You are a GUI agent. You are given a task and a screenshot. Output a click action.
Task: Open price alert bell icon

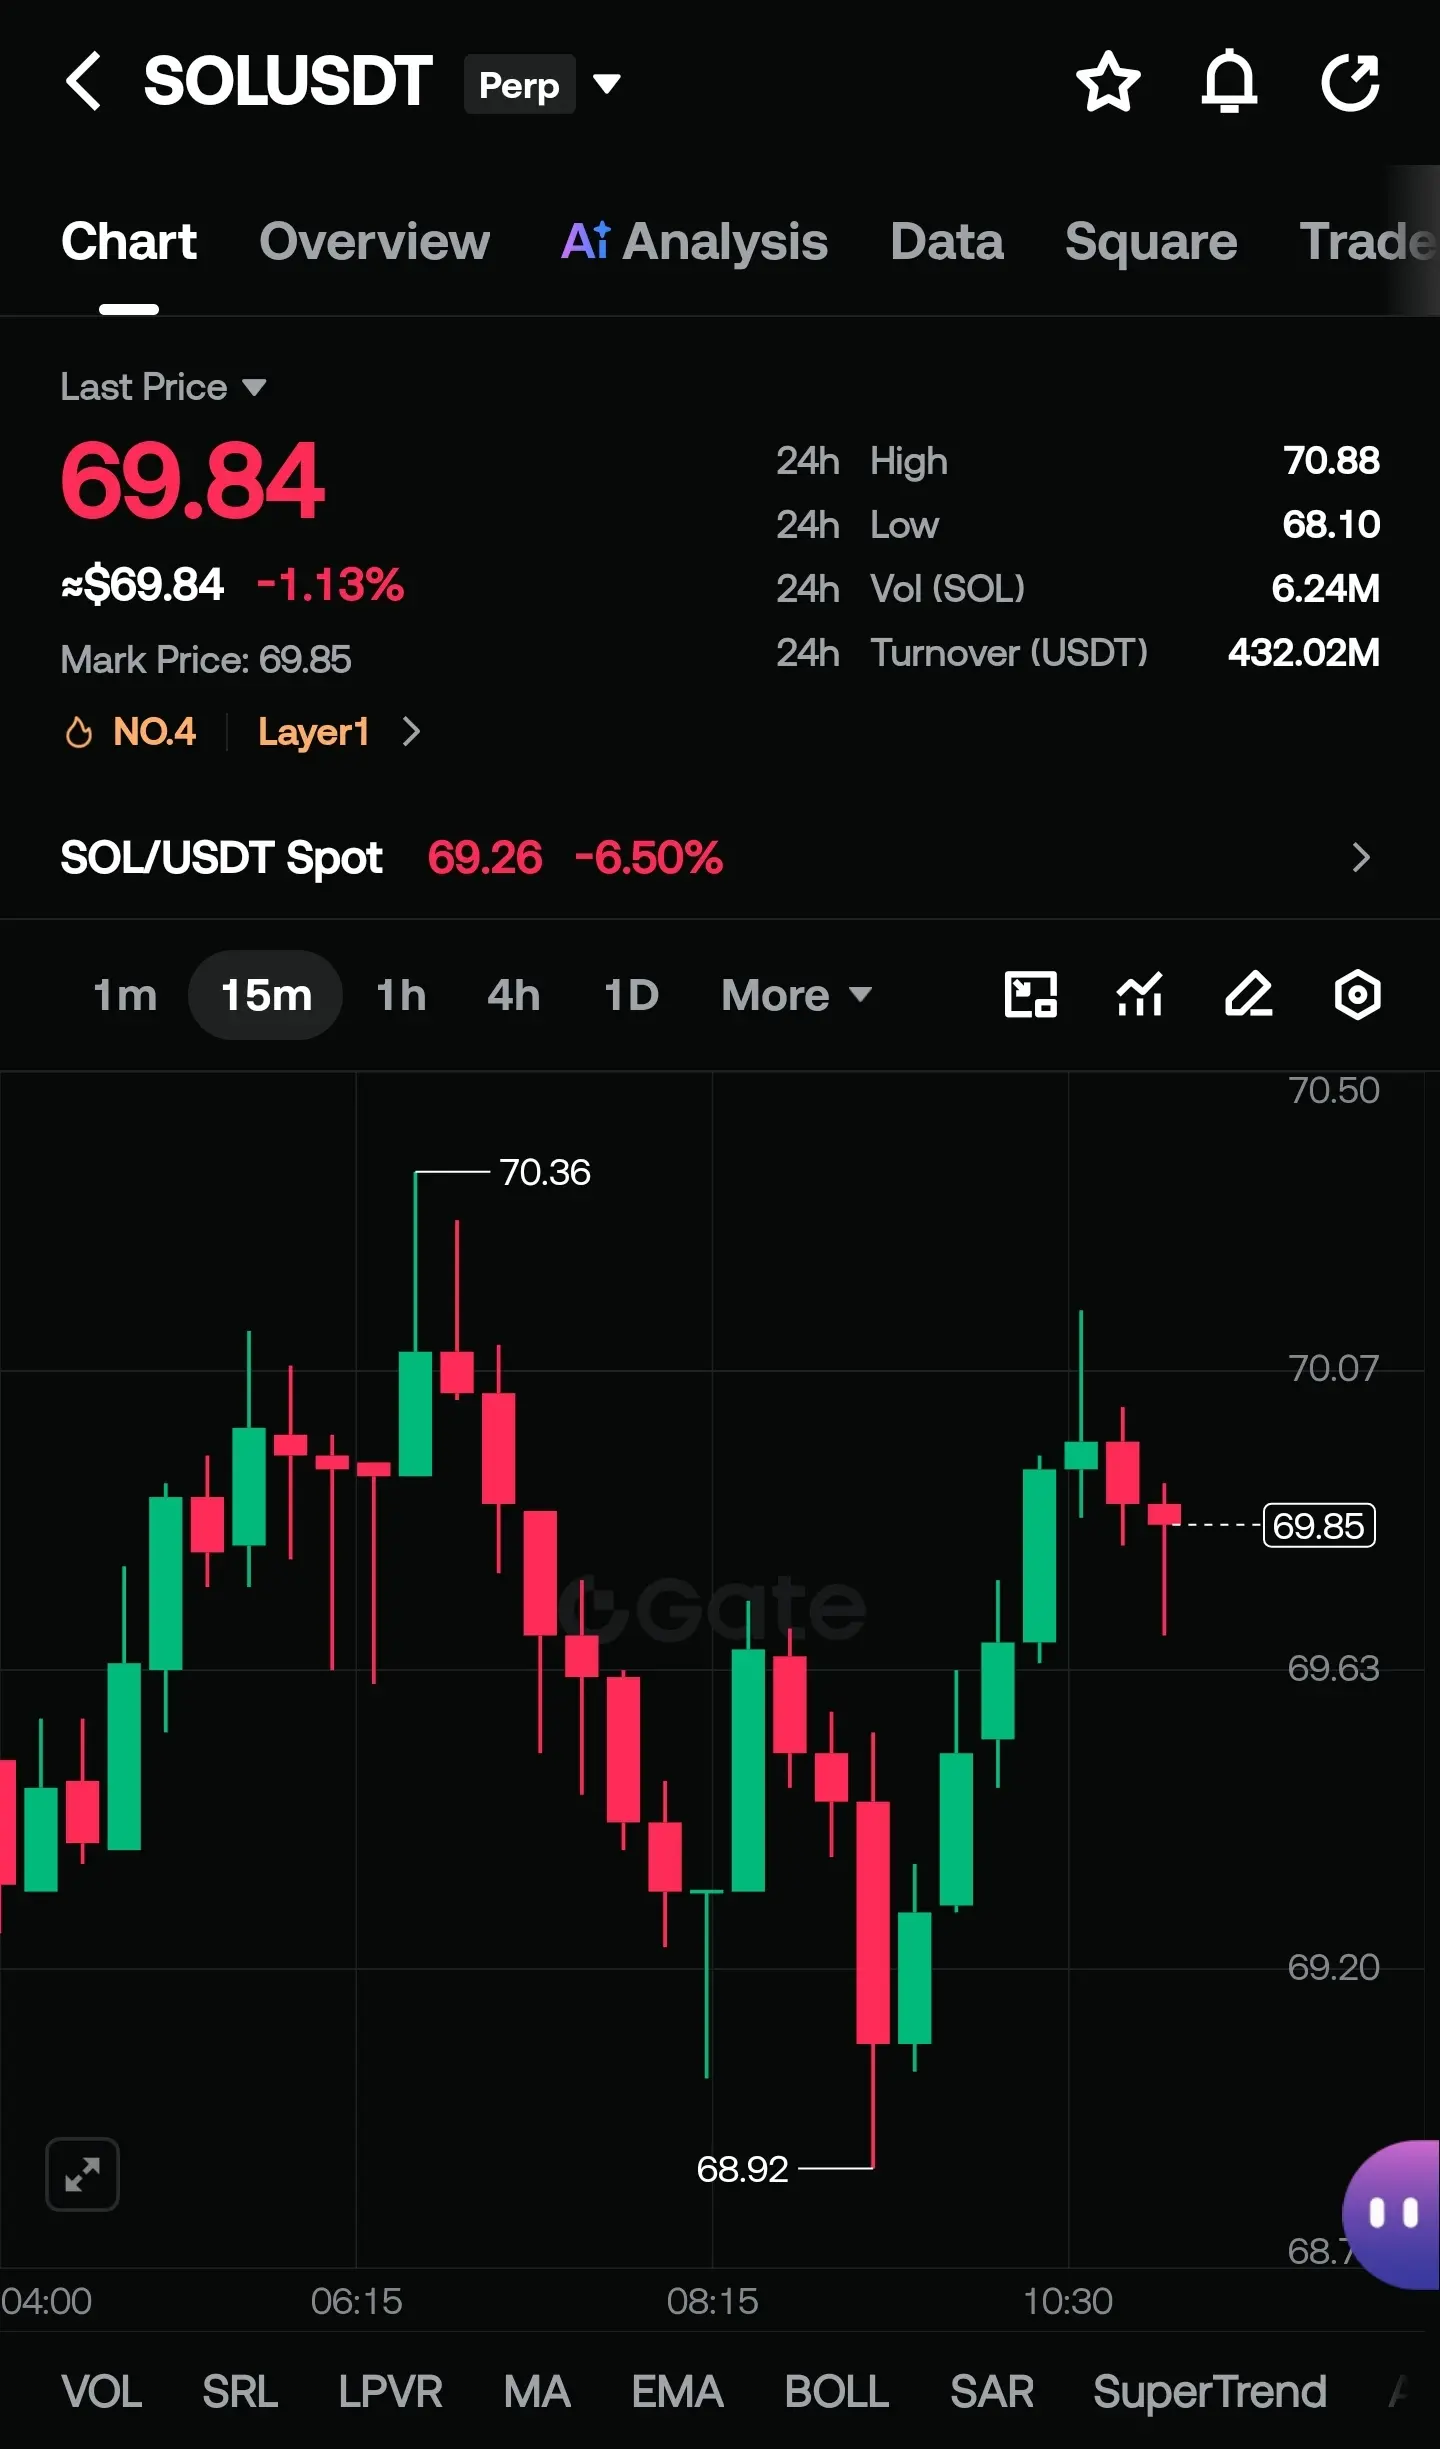point(1229,81)
